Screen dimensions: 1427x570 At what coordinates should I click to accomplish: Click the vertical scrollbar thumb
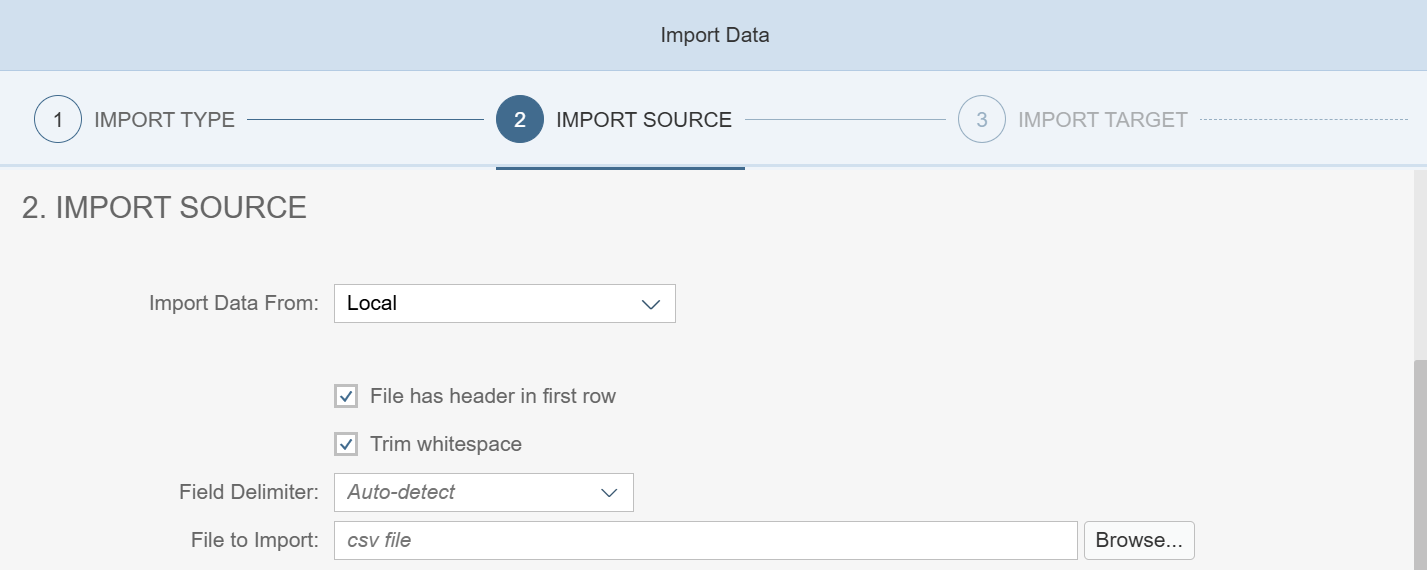click(x=1419, y=460)
